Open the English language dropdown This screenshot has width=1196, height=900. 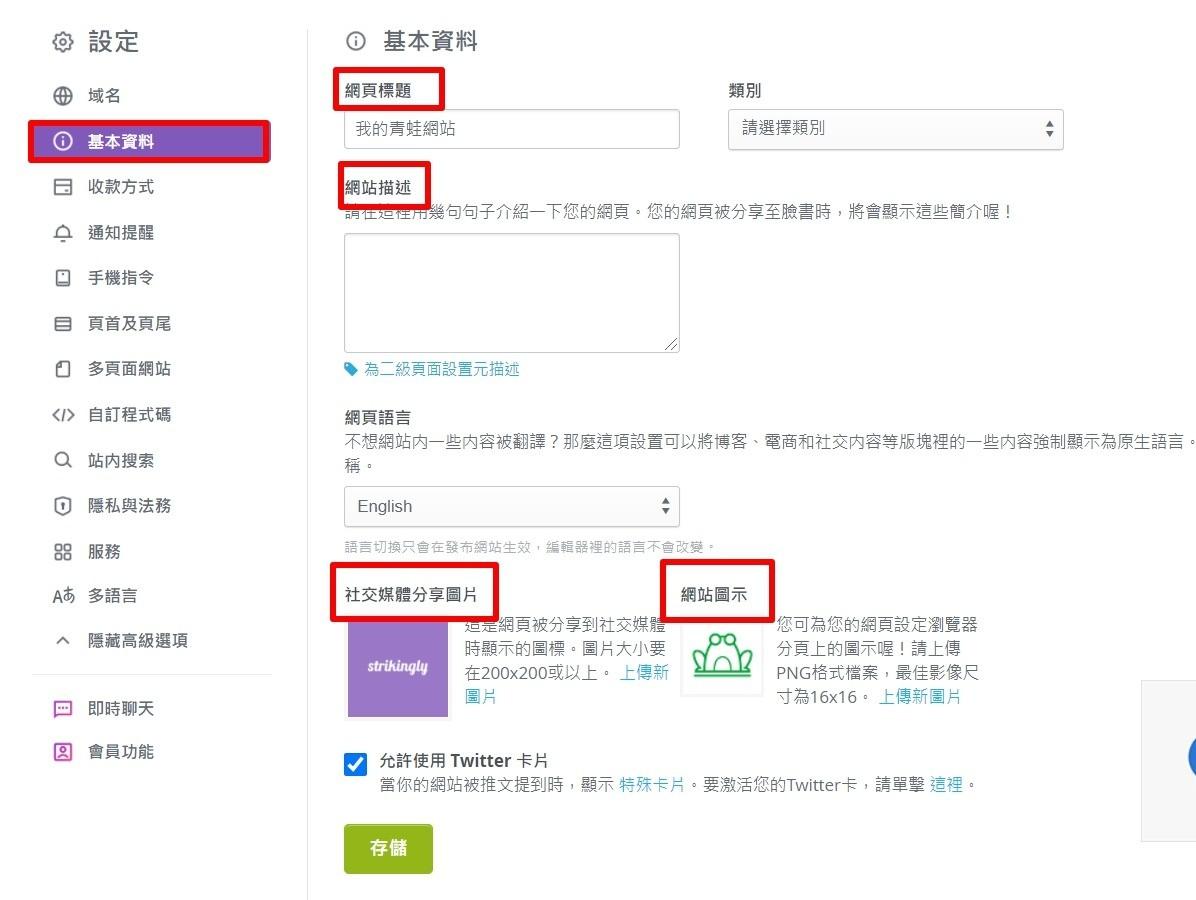coord(511,506)
